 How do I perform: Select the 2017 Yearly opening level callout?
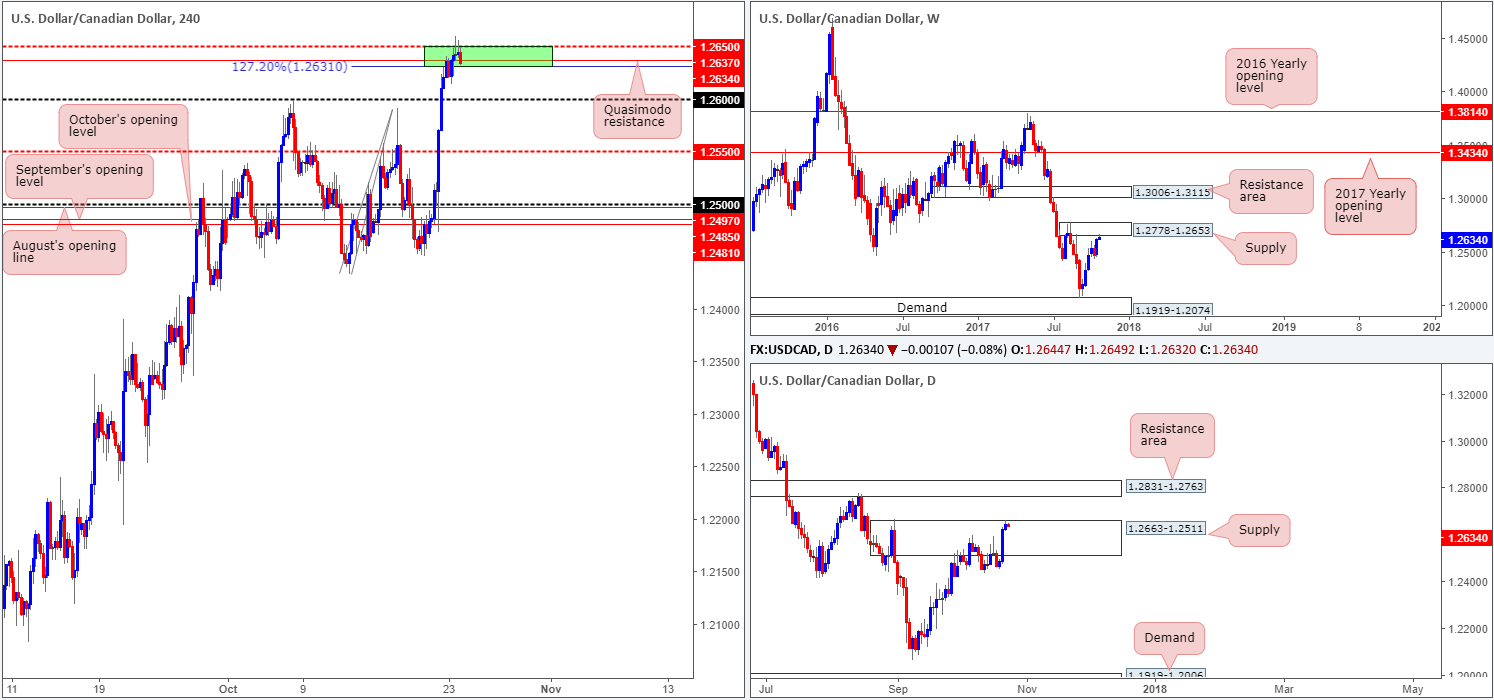tap(1372, 205)
